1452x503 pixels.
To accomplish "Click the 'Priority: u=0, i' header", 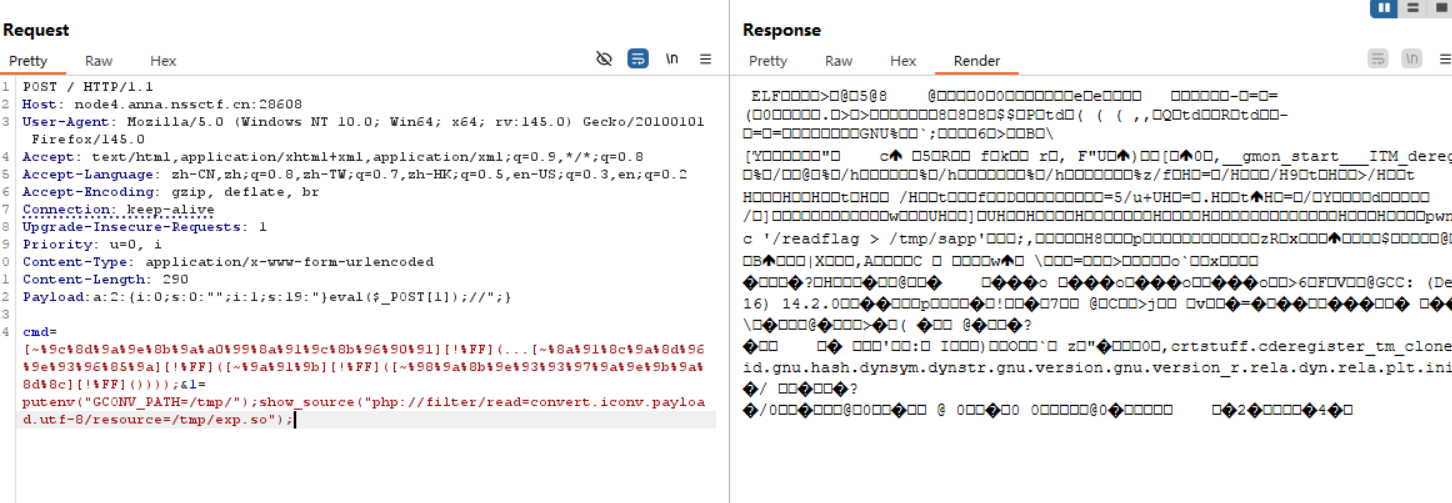I will point(92,244).
